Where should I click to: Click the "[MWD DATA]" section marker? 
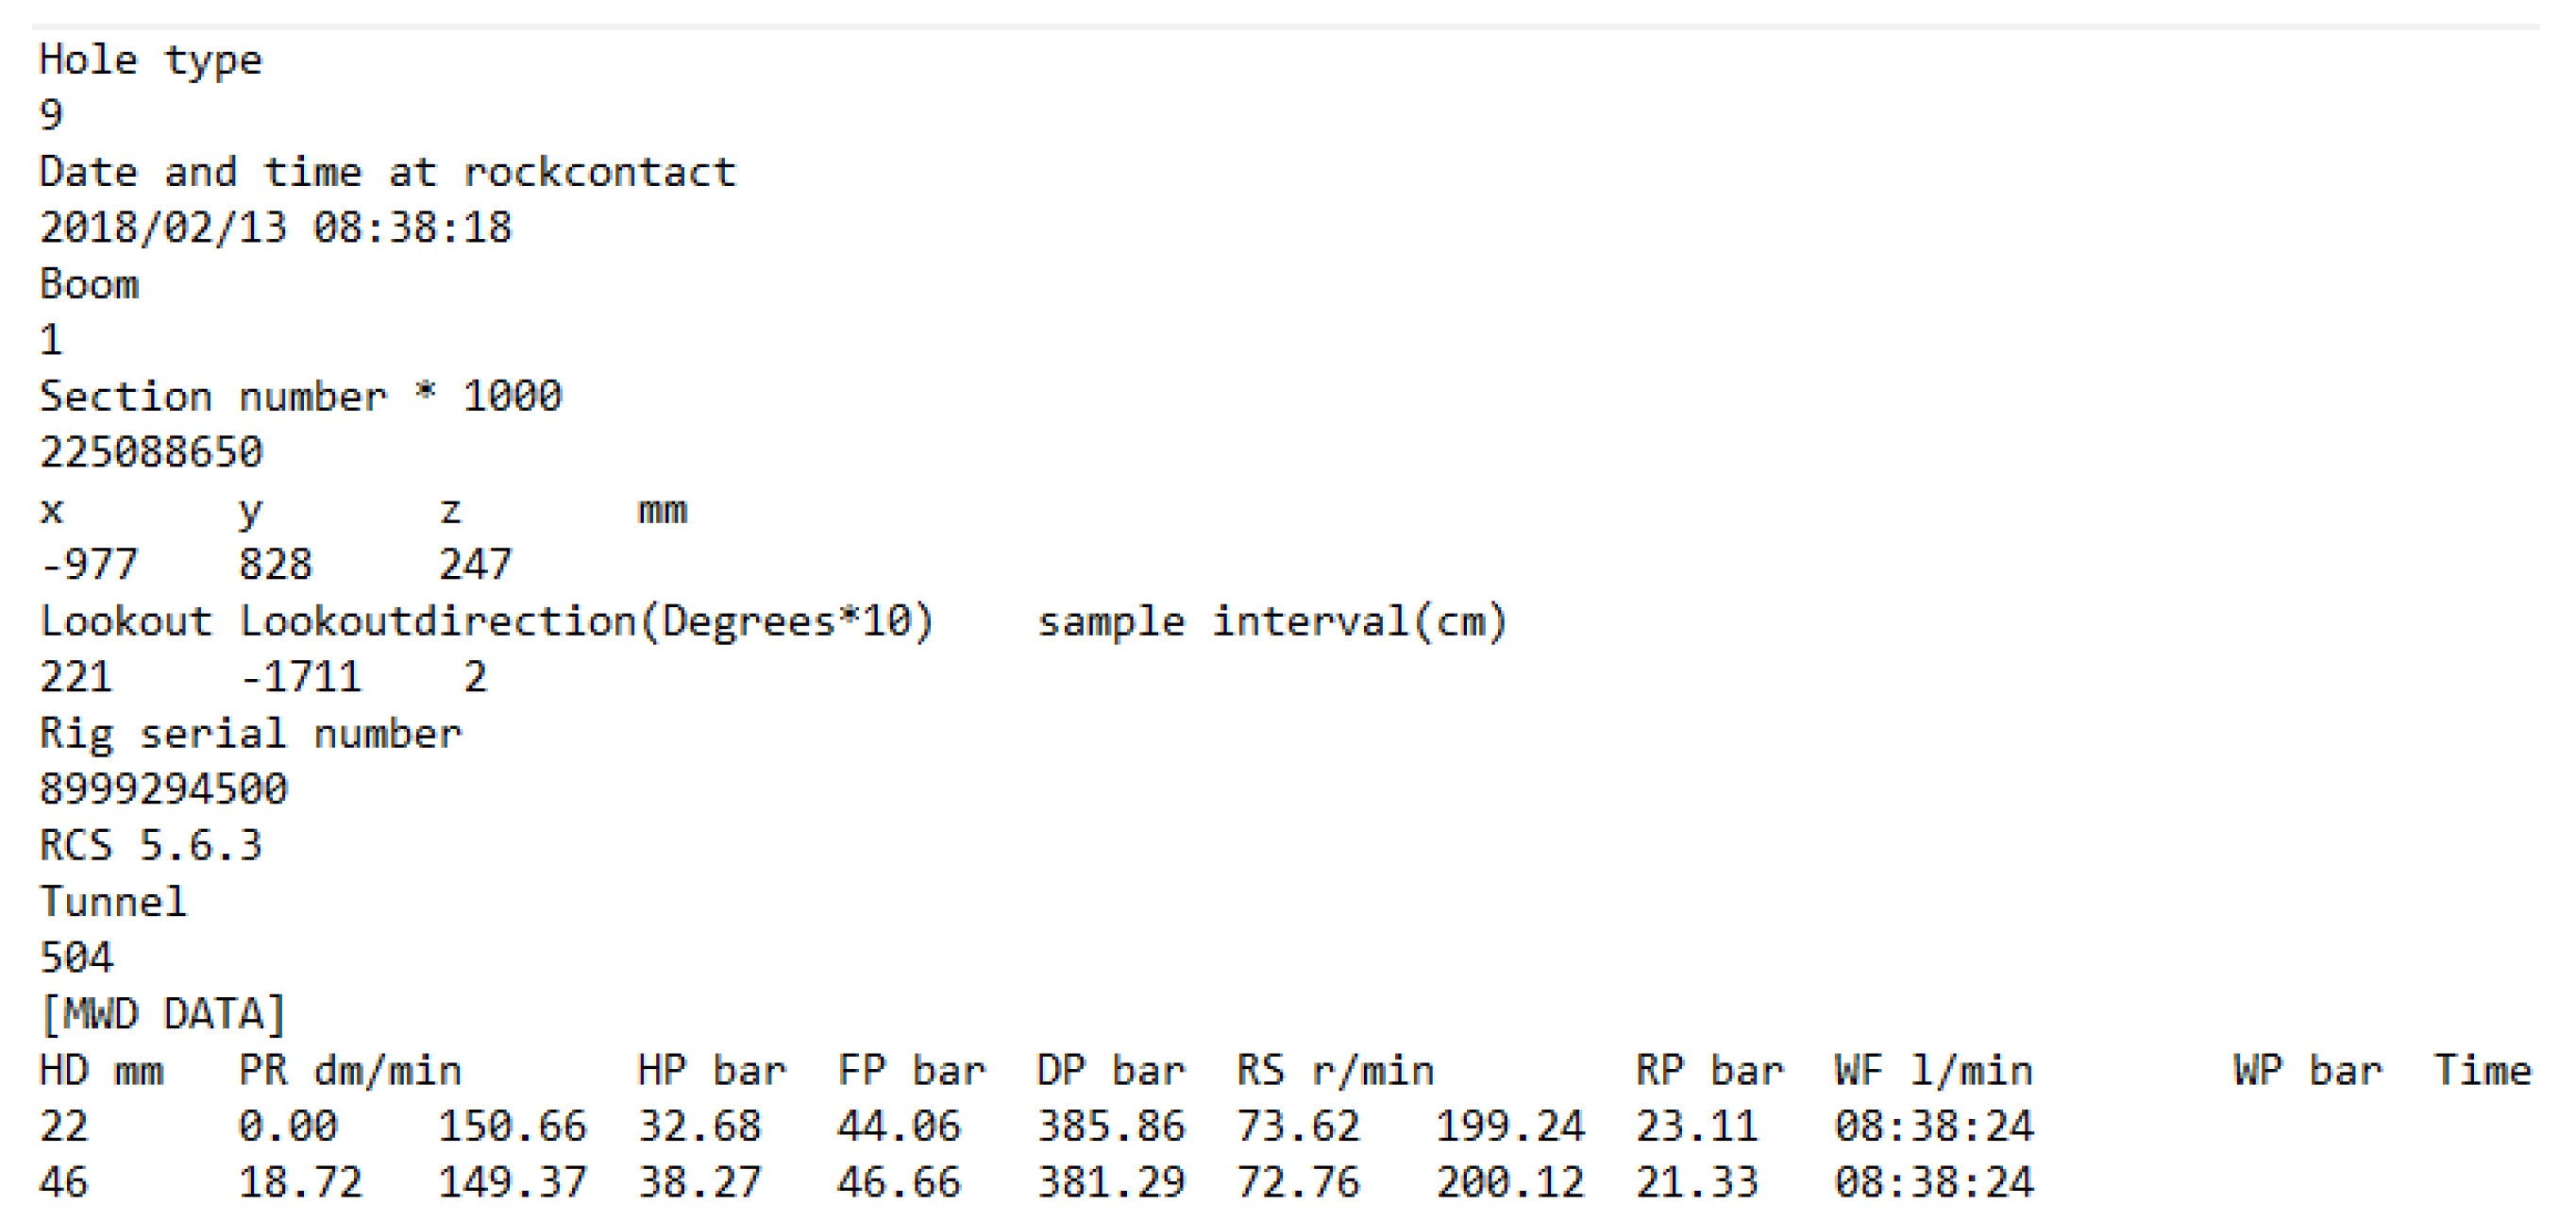163,1014
